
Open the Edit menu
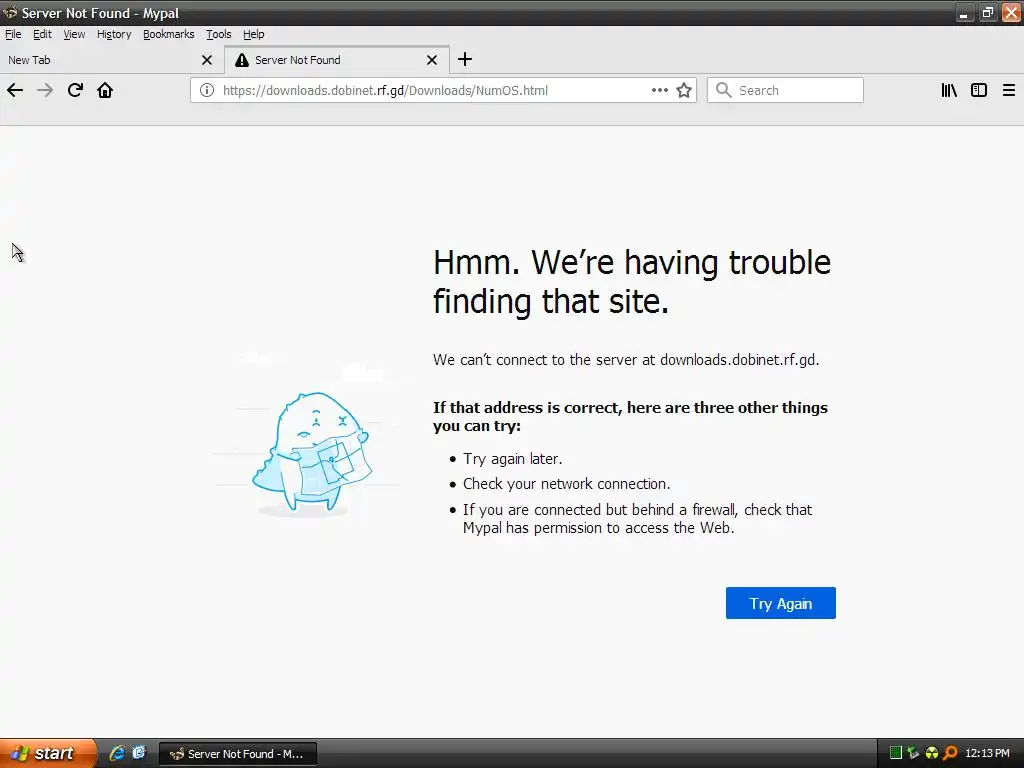coord(42,34)
